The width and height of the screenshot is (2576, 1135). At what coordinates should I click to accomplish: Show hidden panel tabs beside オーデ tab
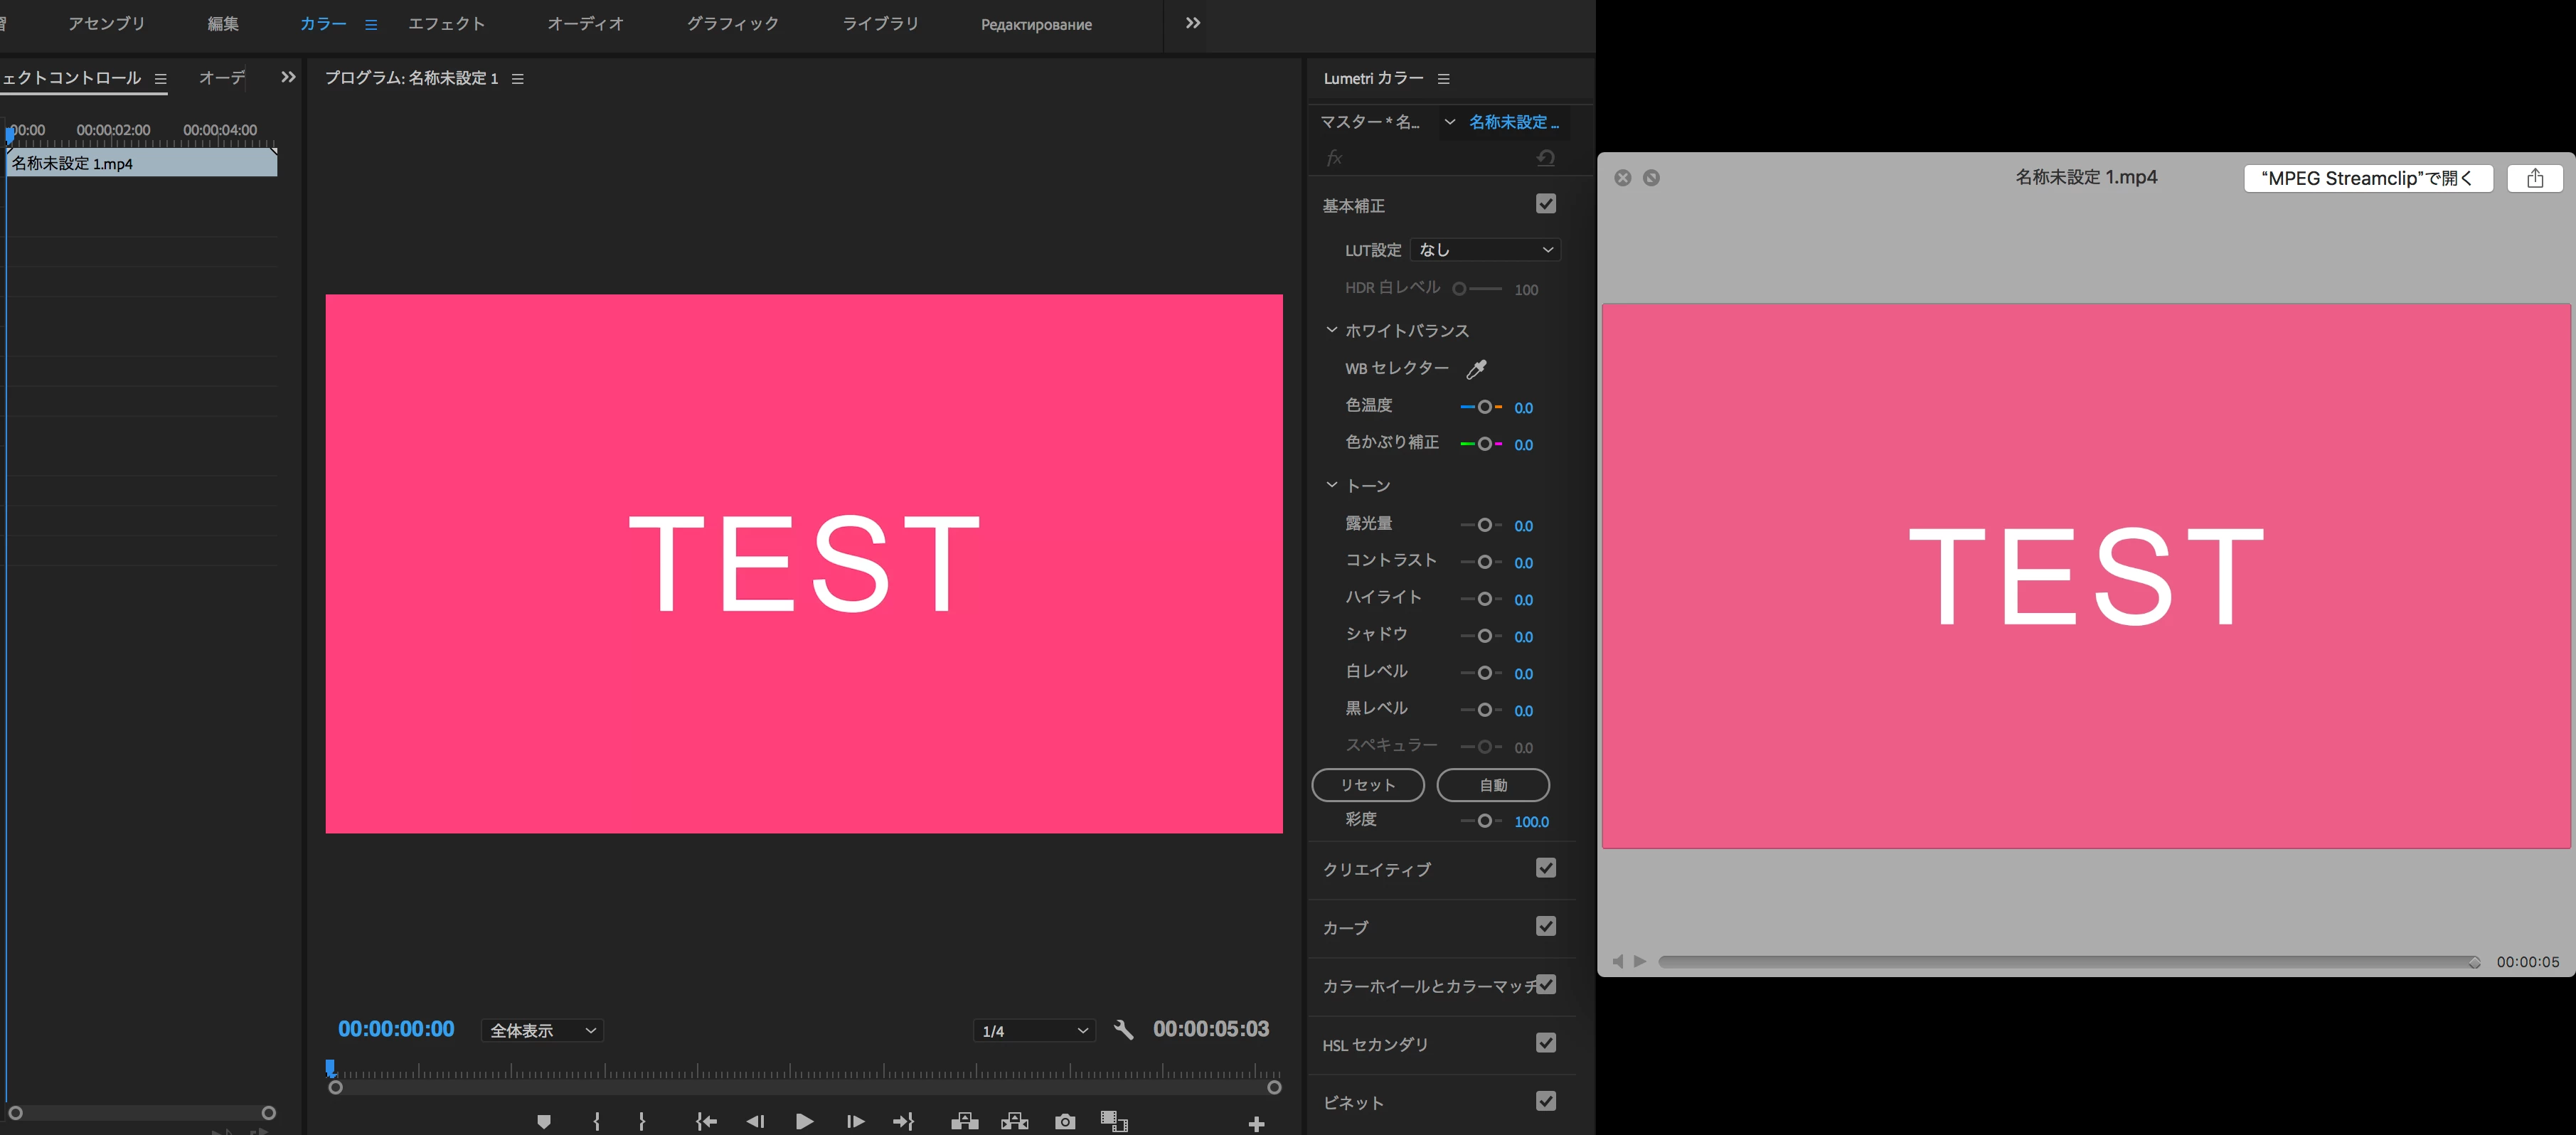point(288,77)
